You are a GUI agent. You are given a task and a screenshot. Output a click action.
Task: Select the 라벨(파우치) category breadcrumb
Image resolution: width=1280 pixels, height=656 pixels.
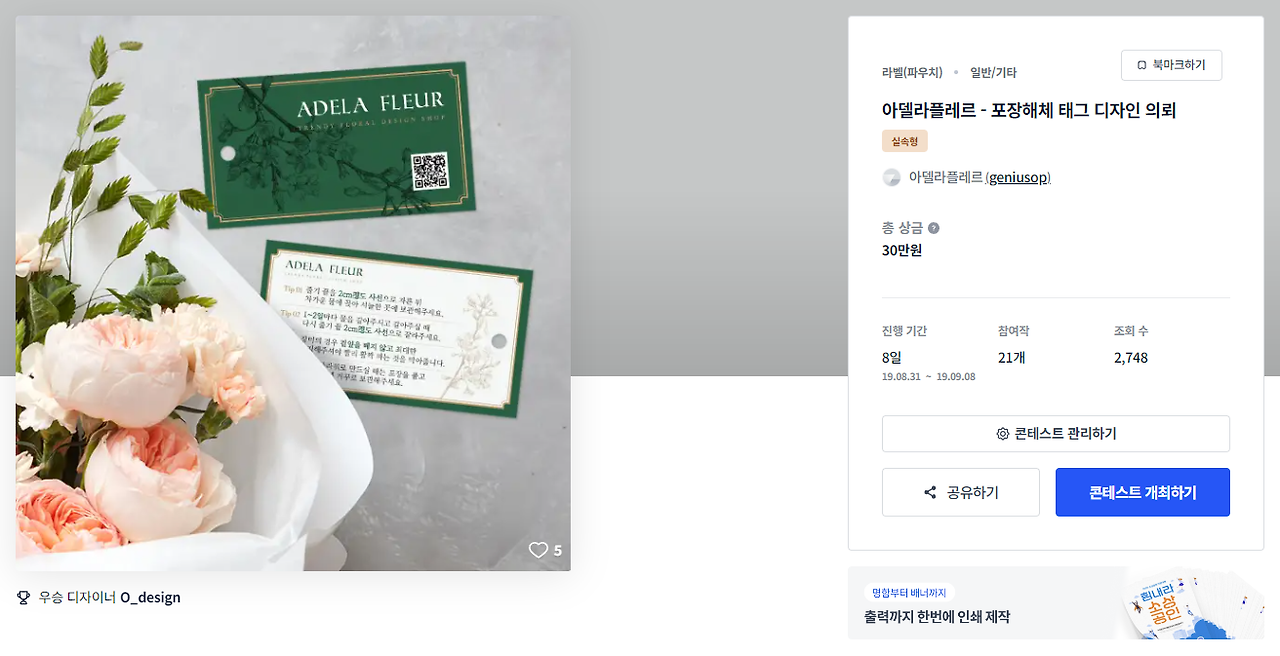point(912,72)
